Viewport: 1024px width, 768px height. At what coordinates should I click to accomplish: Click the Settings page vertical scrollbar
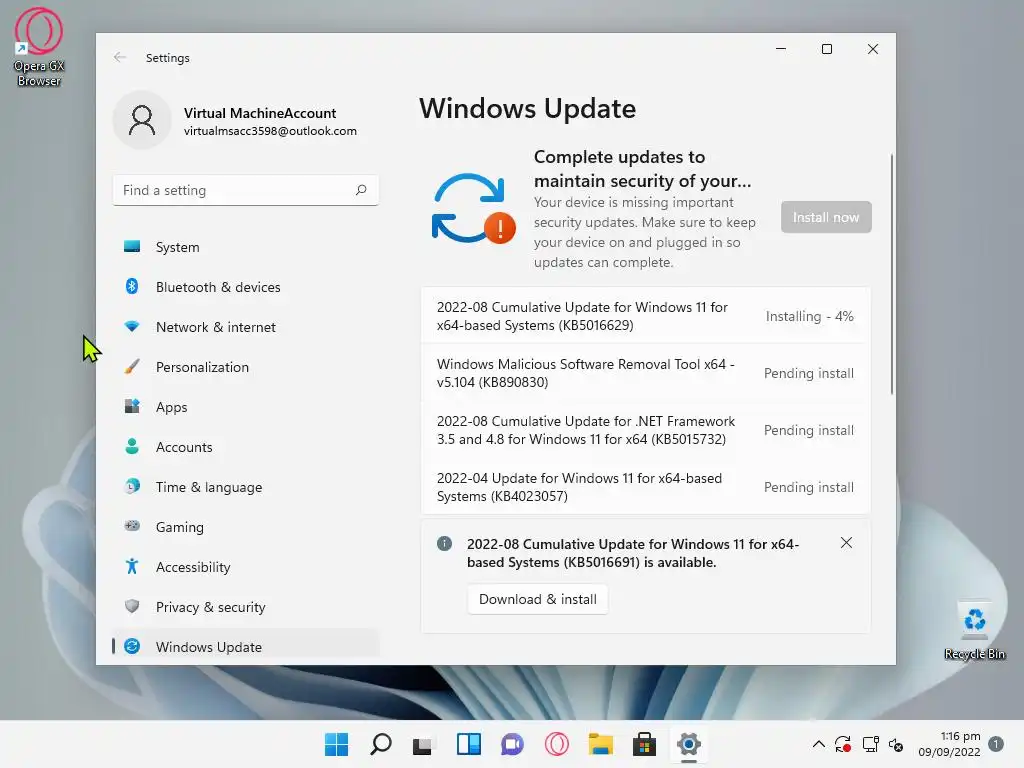891,274
